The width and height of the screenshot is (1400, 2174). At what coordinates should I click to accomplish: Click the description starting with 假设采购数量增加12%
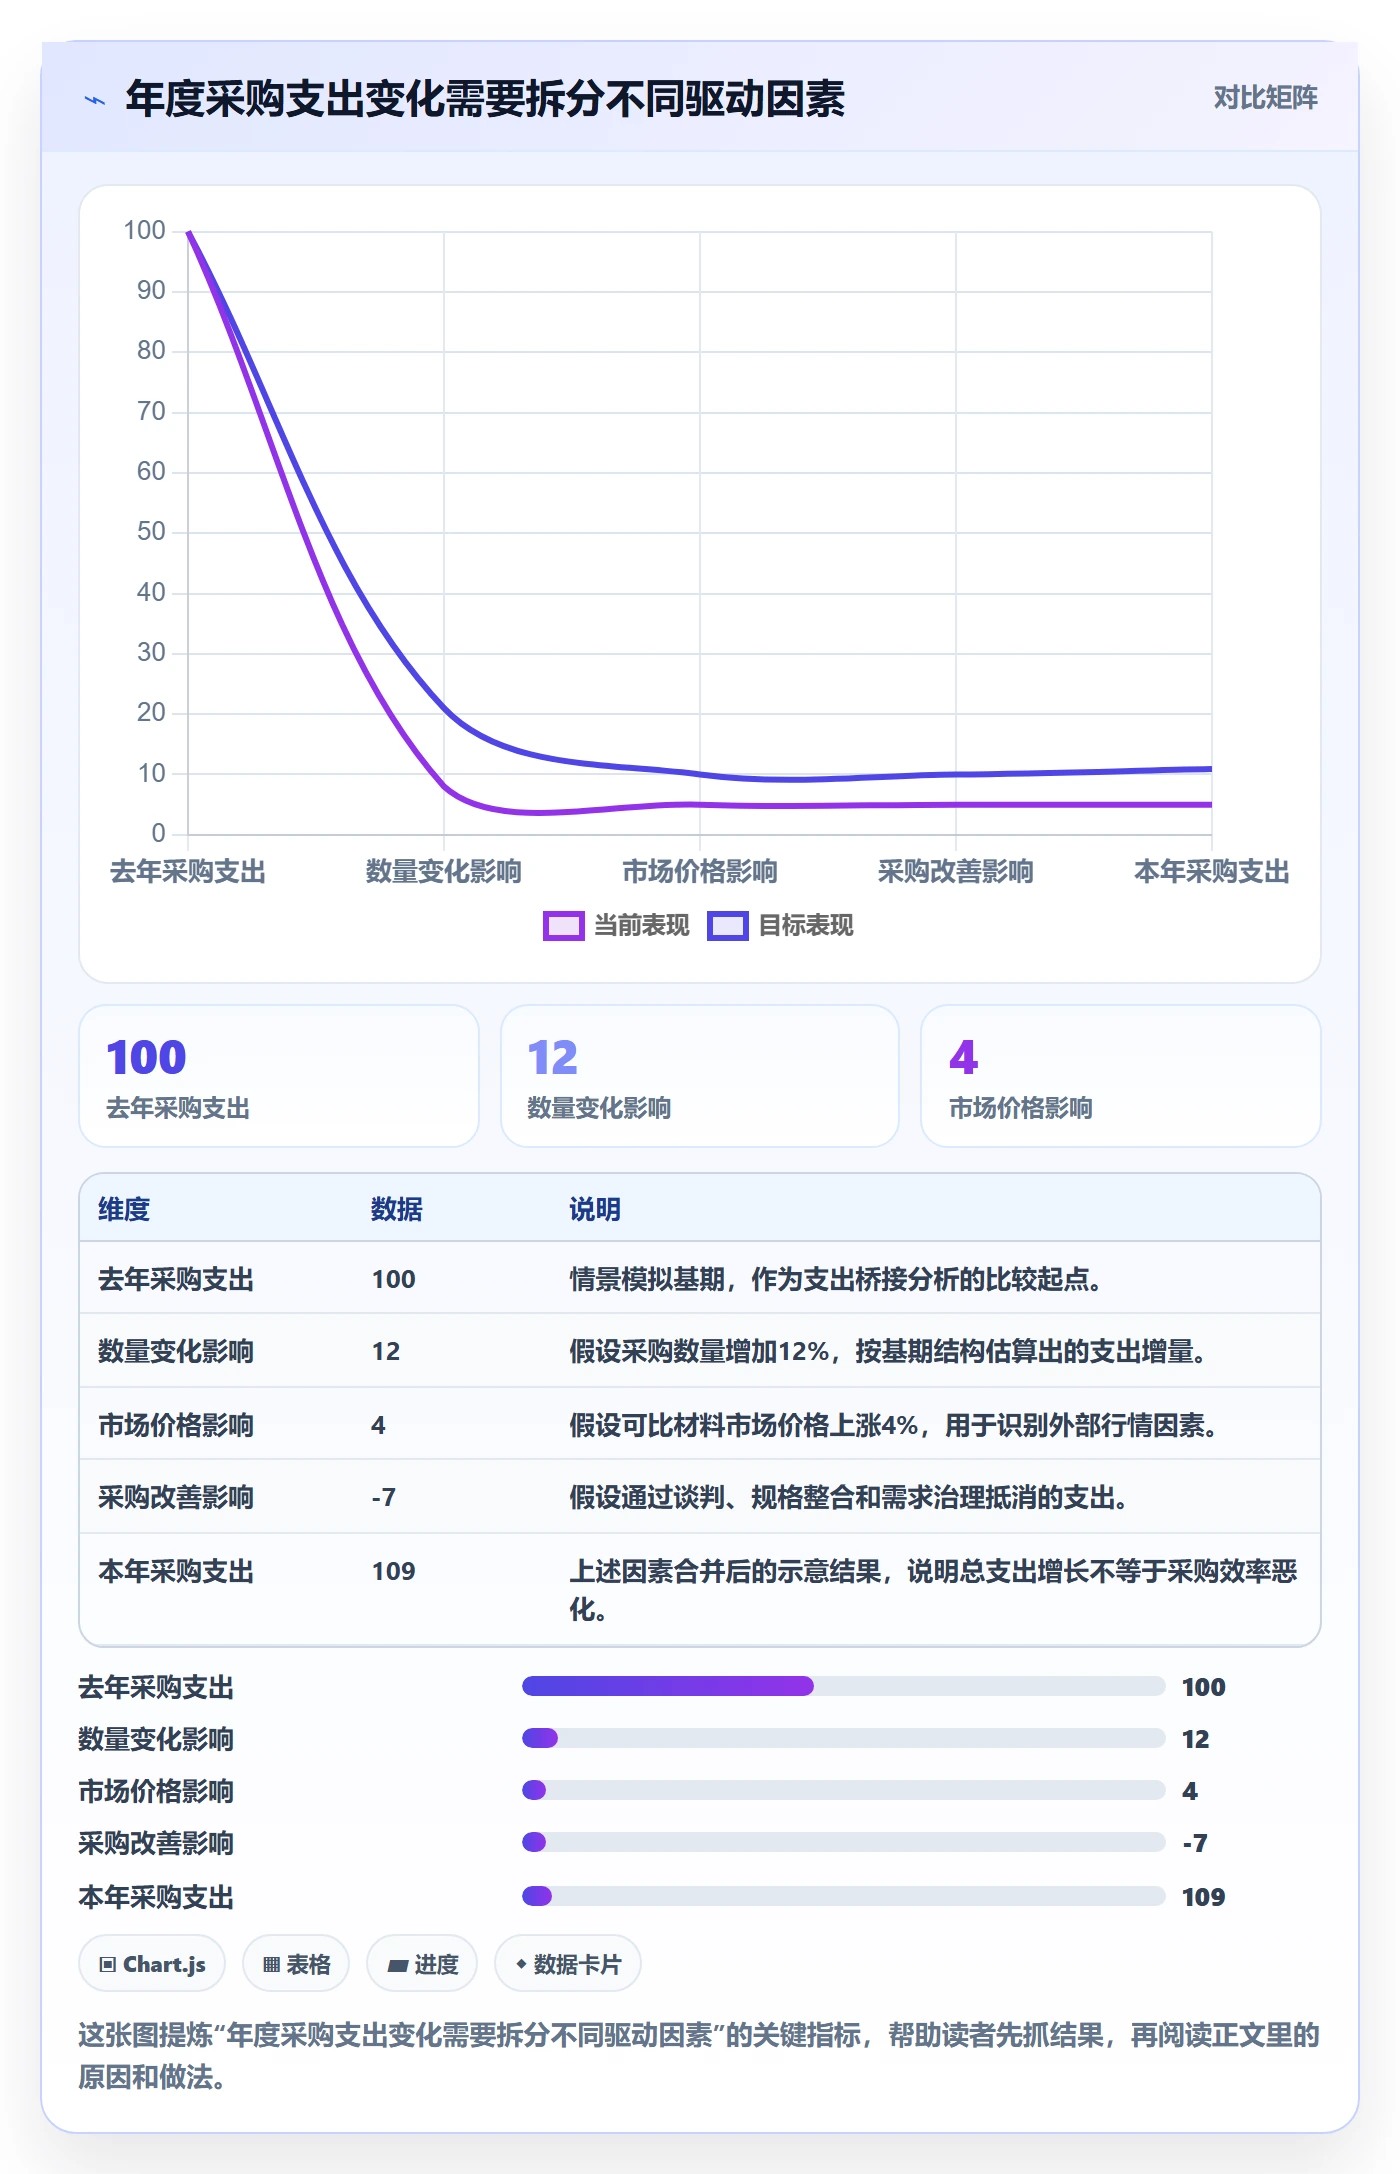pos(887,1351)
